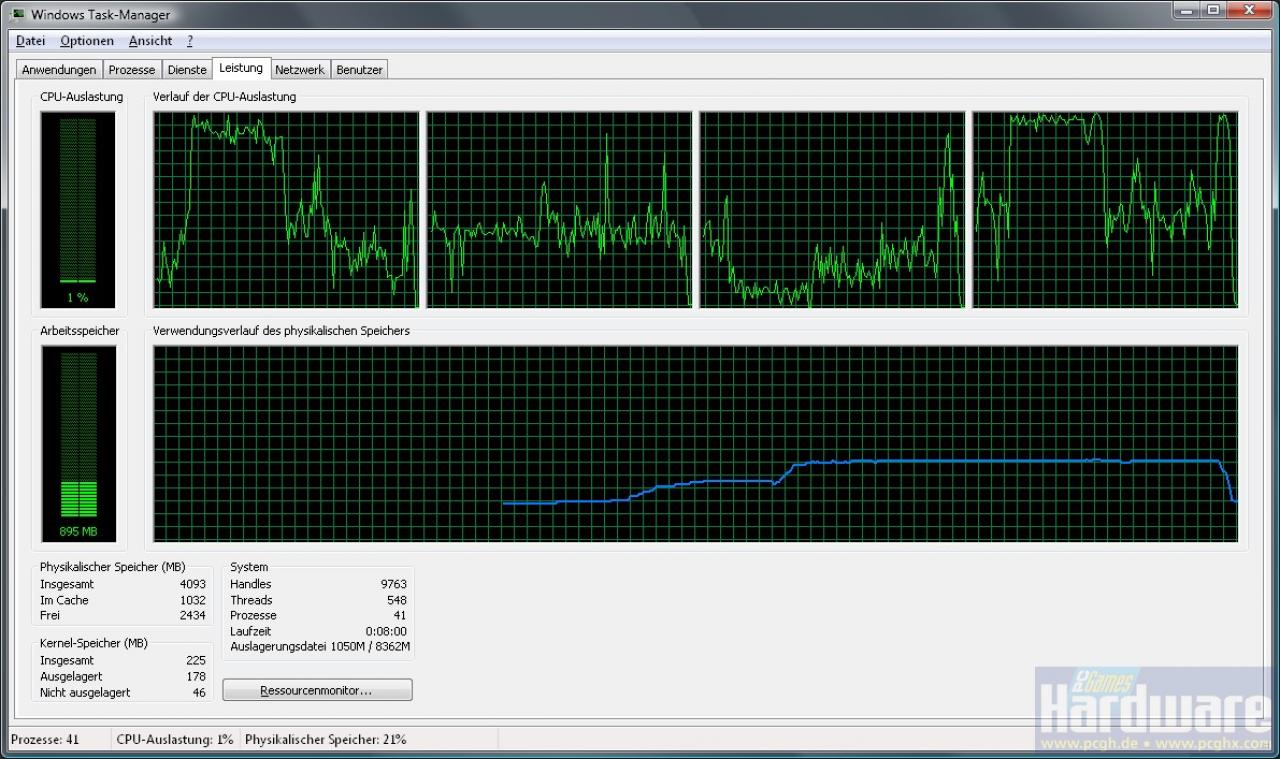Click status bar entry Prozesse: 41
Screen dimensions: 1280x759
(45, 740)
